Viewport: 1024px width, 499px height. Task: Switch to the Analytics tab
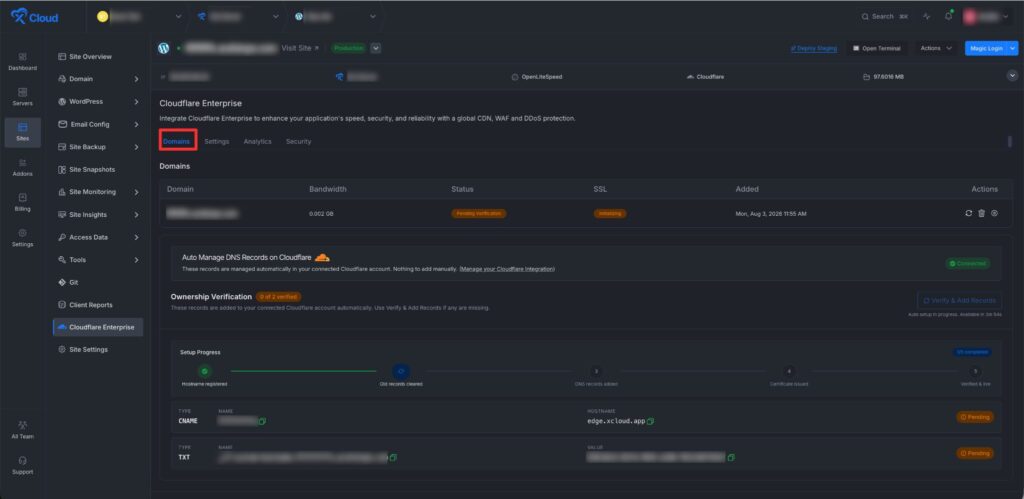point(257,141)
